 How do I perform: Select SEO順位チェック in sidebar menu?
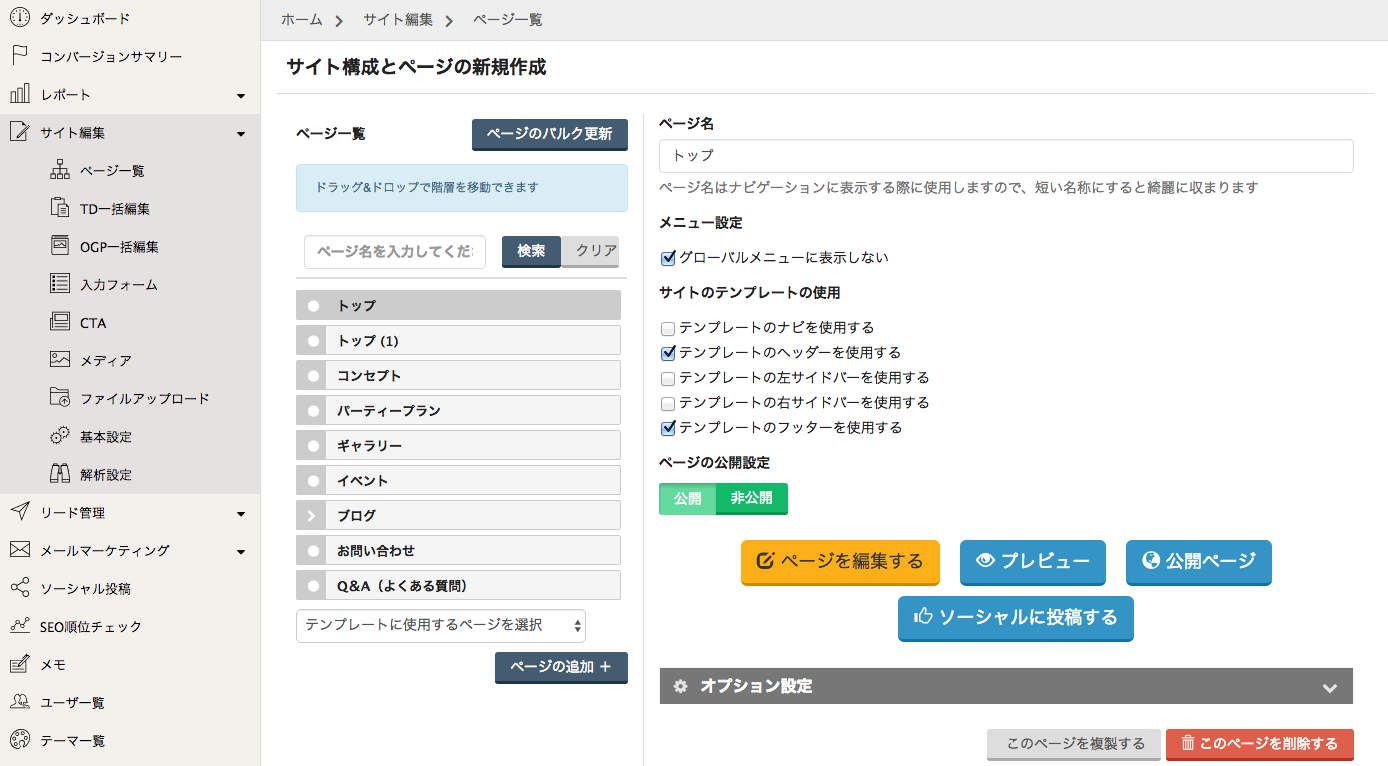[x=91, y=627]
